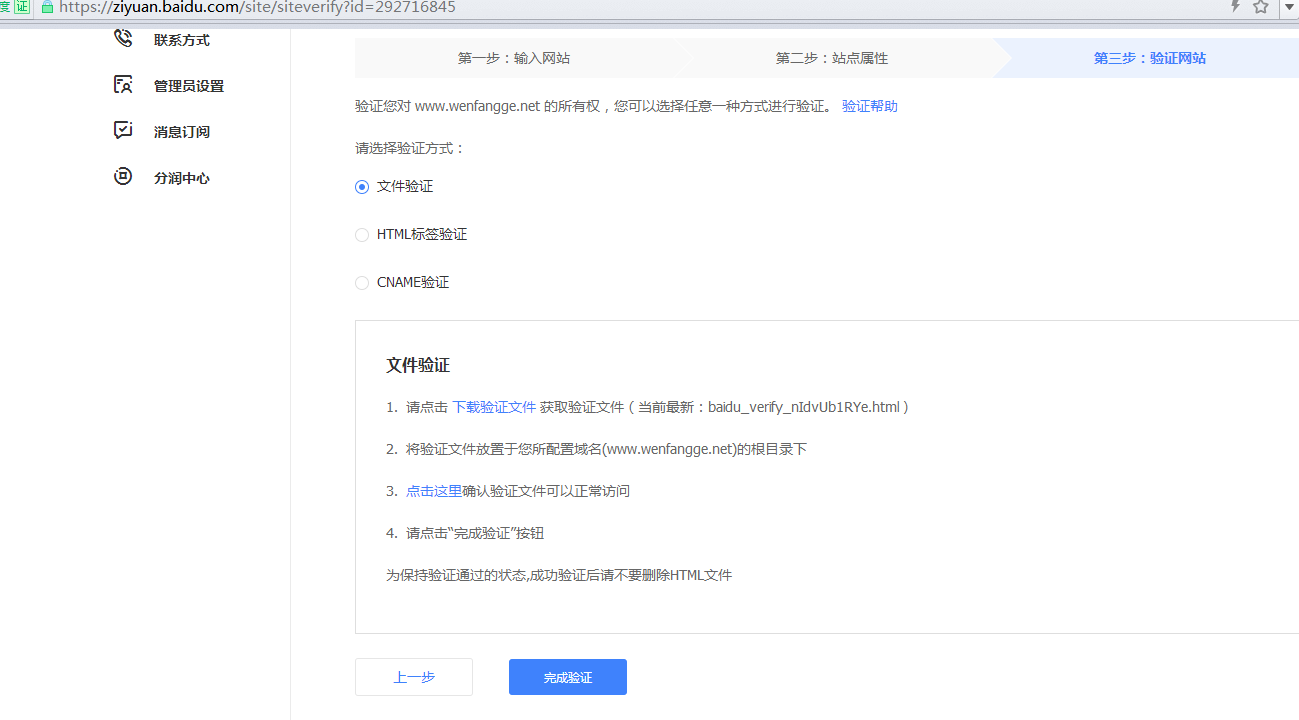This screenshot has height=720, width=1299.
Task: Go to the 第一步：输入网站 step
Action: point(514,58)
